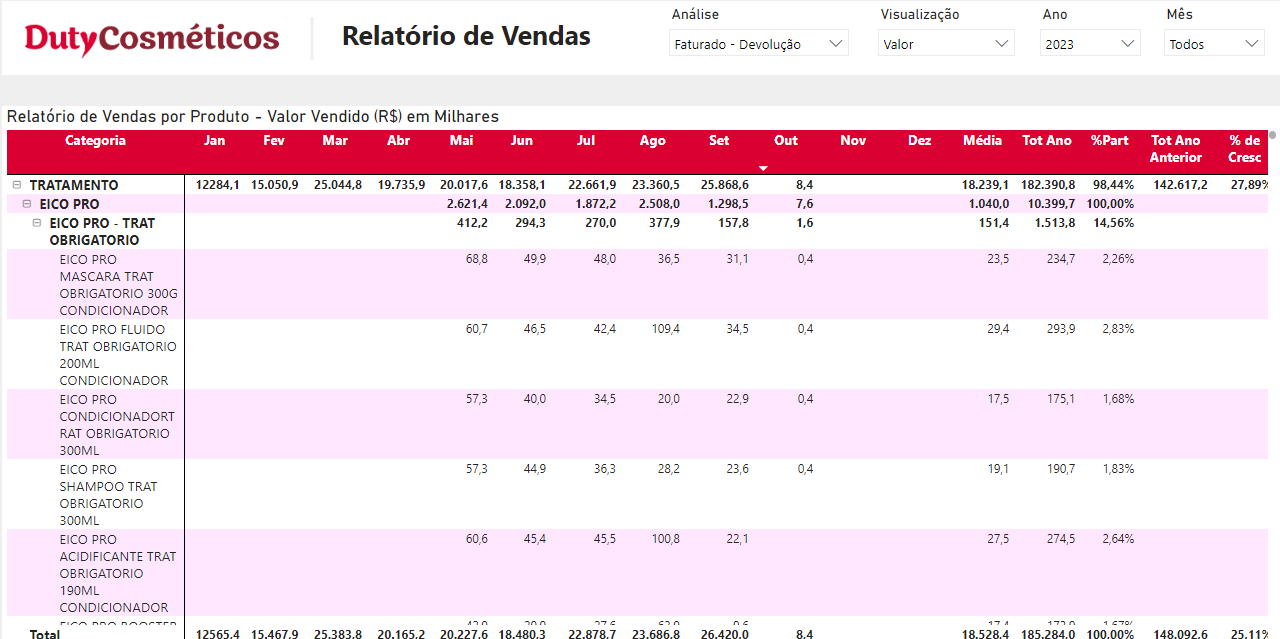Click the Relatório de Vendas page title

click(x=466, y=36)
